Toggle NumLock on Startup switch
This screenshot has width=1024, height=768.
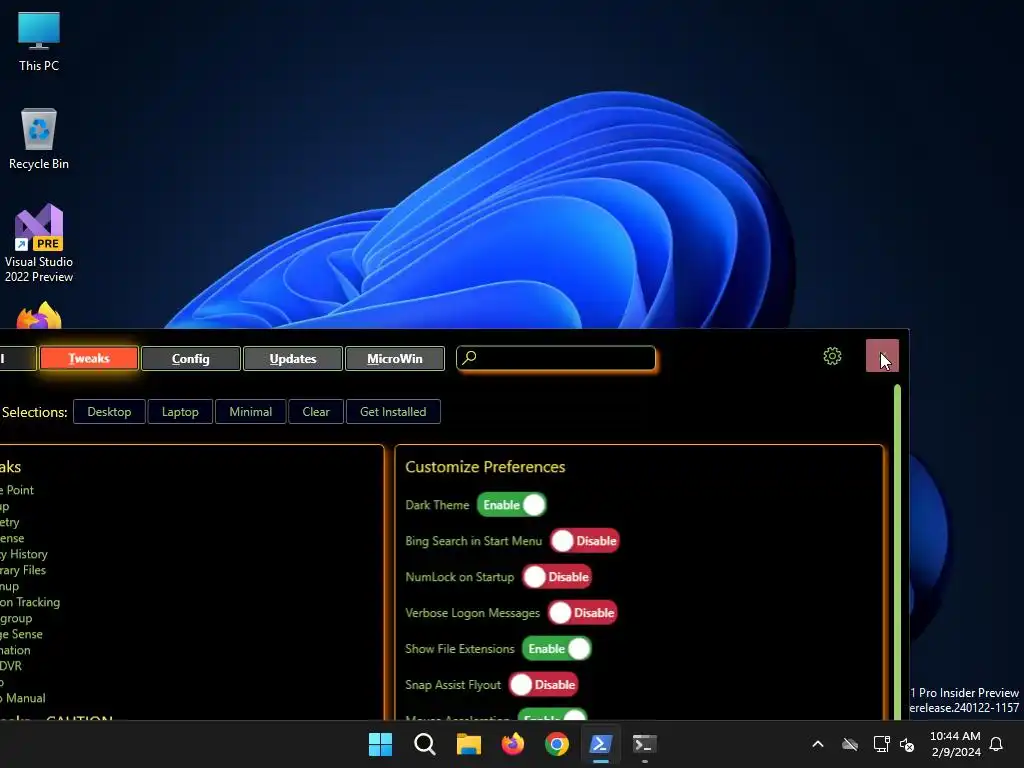(556, 577)
